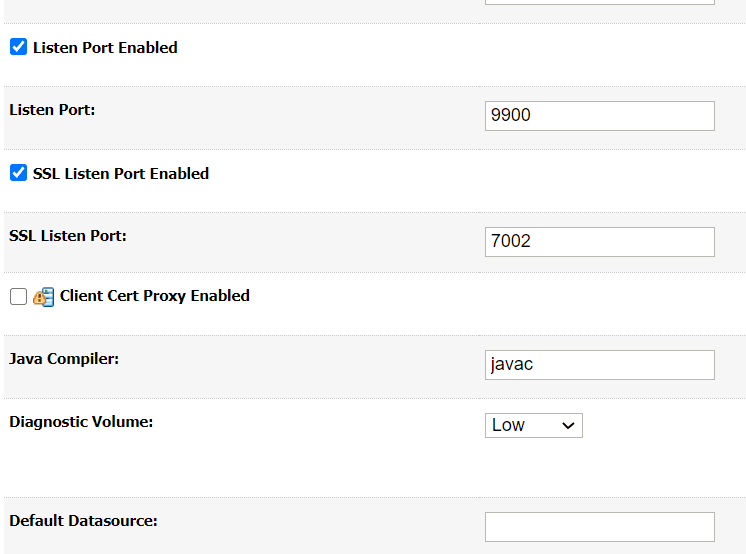Focus the Java Compiler text field
Viewport: 746px width, 554px height.
(599, 365)
